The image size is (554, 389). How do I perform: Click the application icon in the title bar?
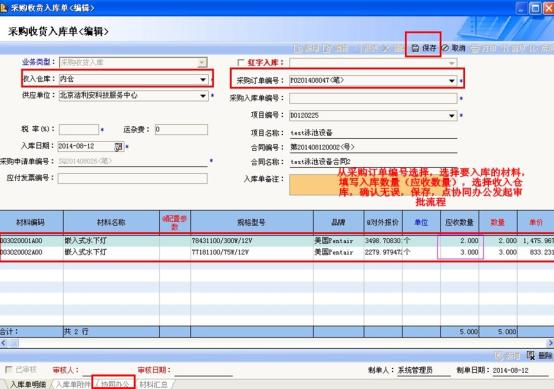[x=4, y=7]
